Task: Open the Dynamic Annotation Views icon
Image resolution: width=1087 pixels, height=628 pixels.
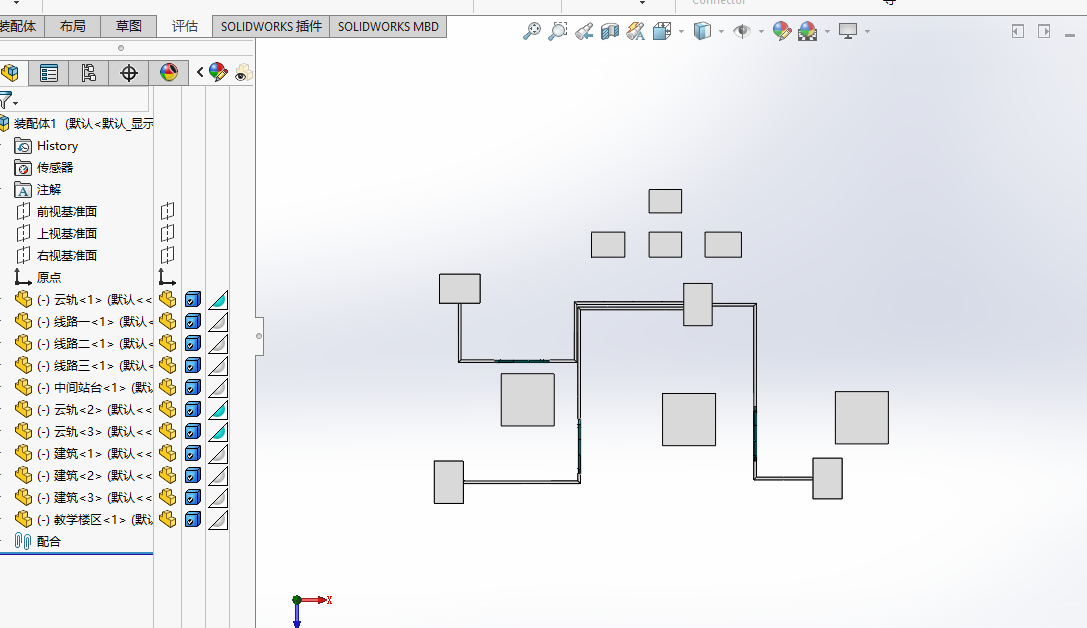Action: click(636, 30)
